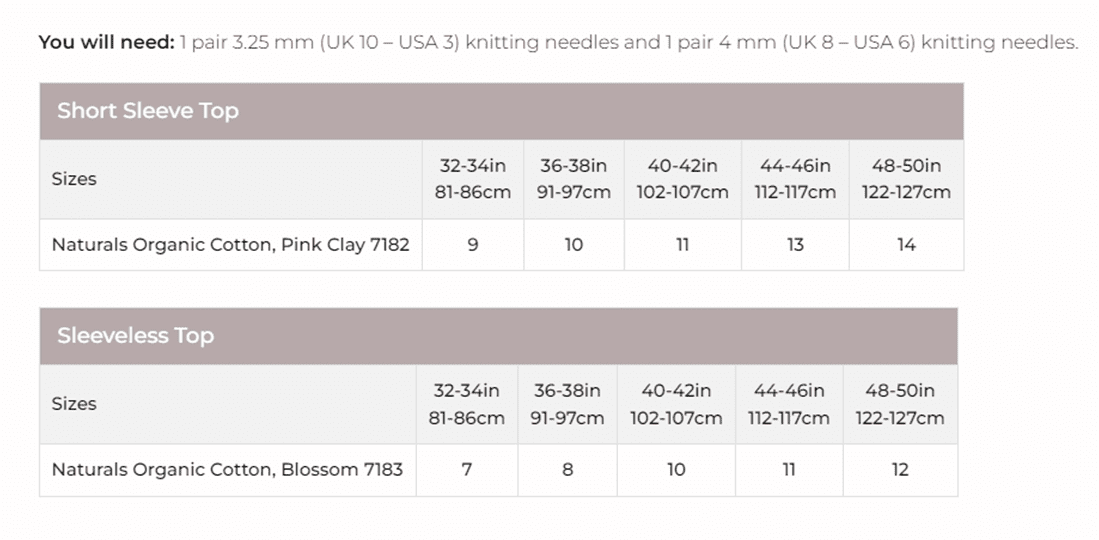The width and height of the screenshot is (1099, 540).
Task: Click the Short Sleeve Top table header
Action: coord(148,111)
